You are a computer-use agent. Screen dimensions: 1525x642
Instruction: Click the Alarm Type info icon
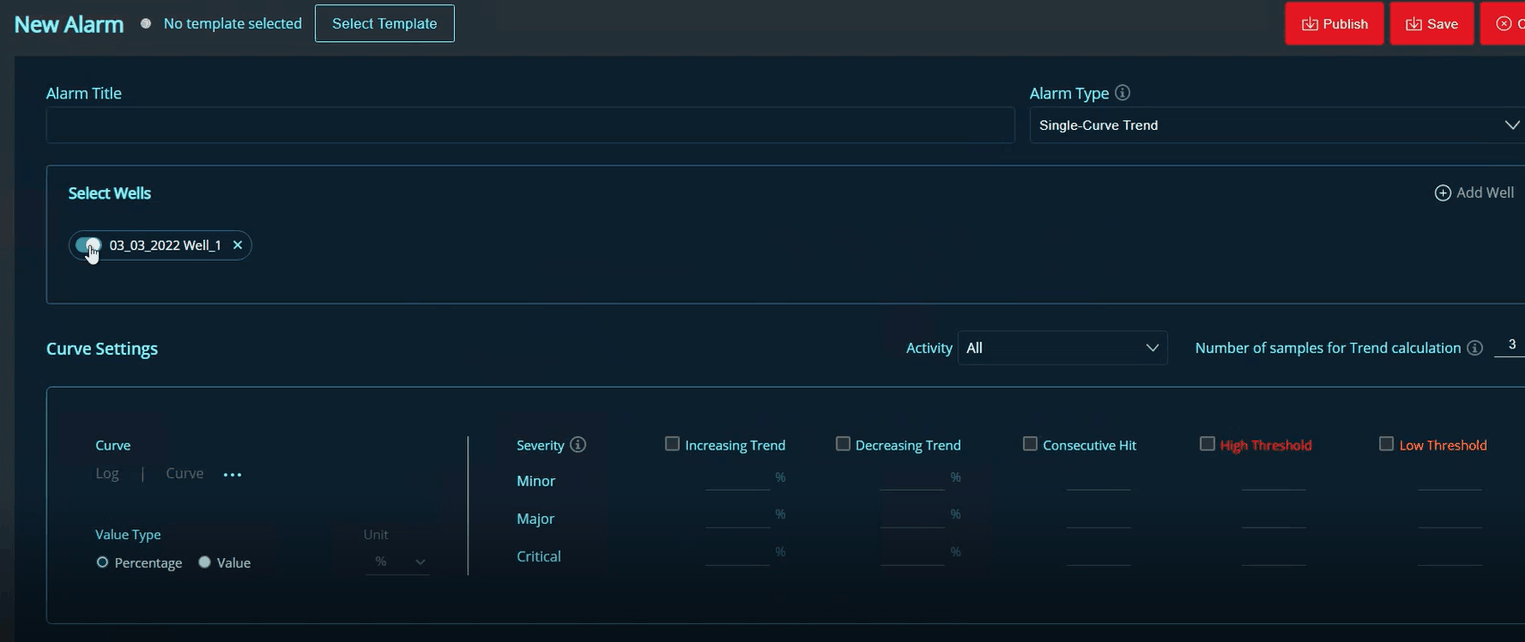1122,93
